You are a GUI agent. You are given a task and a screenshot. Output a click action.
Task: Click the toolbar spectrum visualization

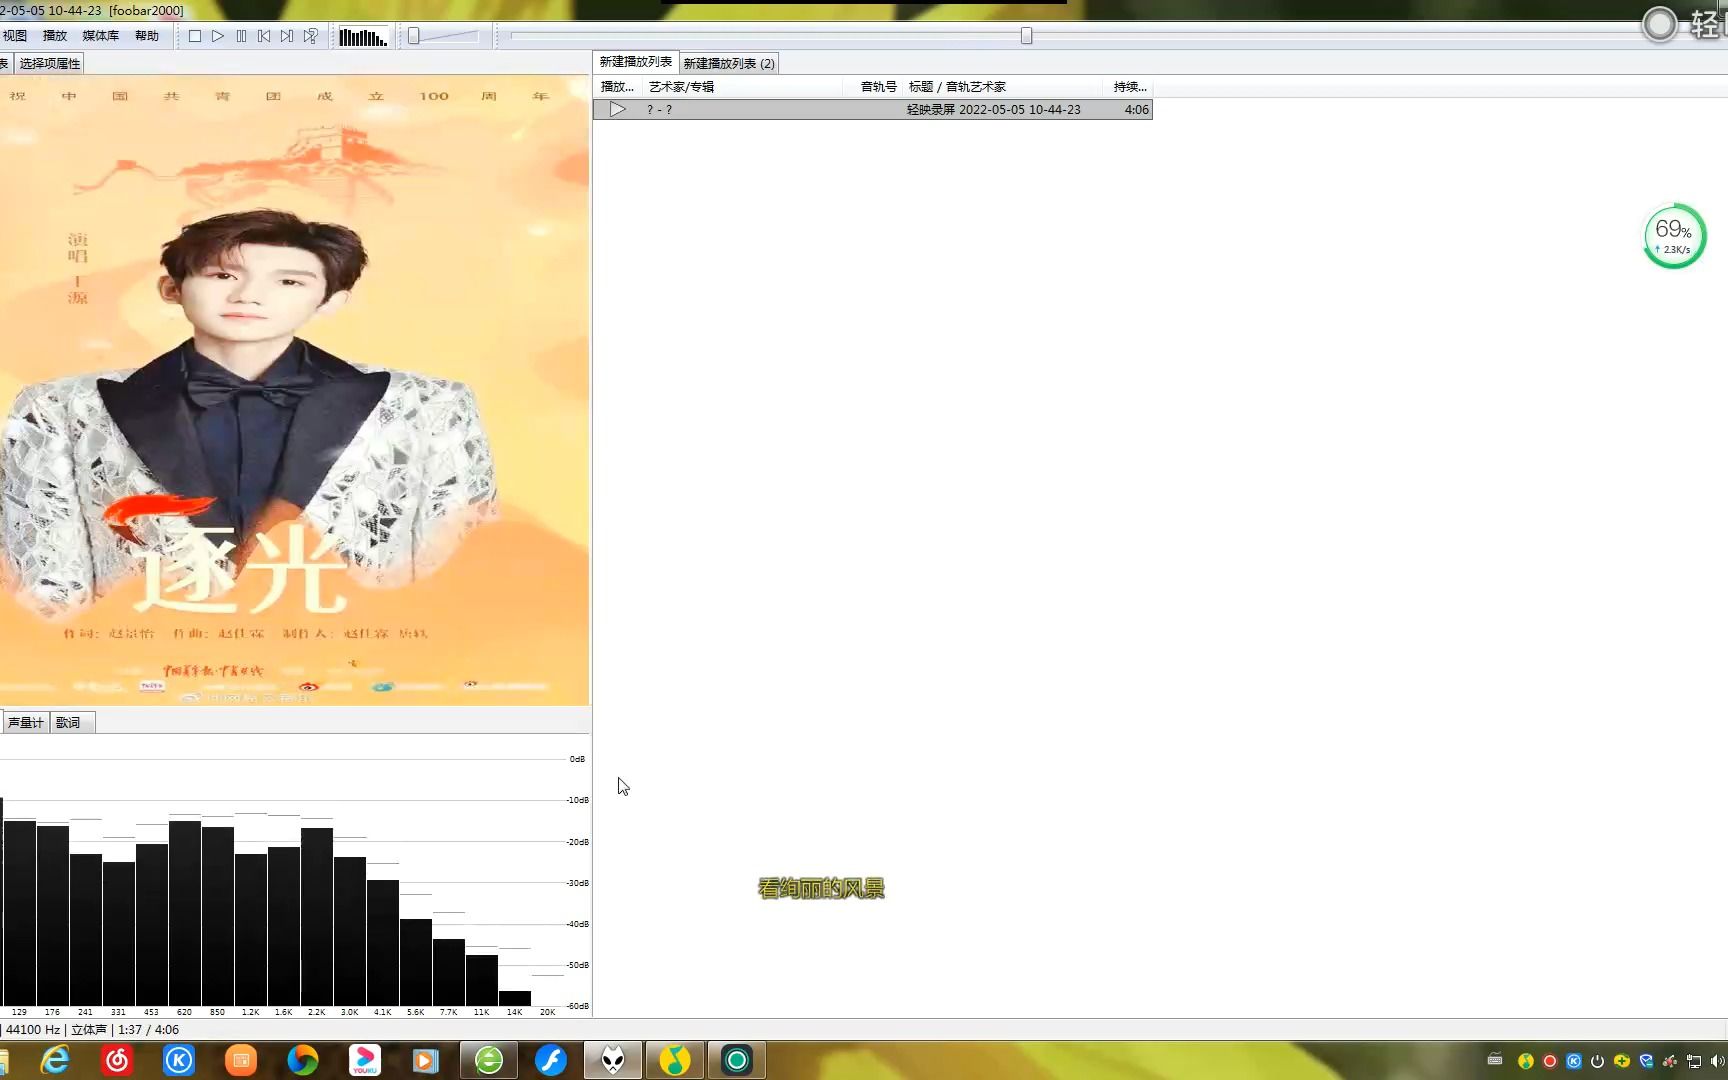[x=363, y=37]
